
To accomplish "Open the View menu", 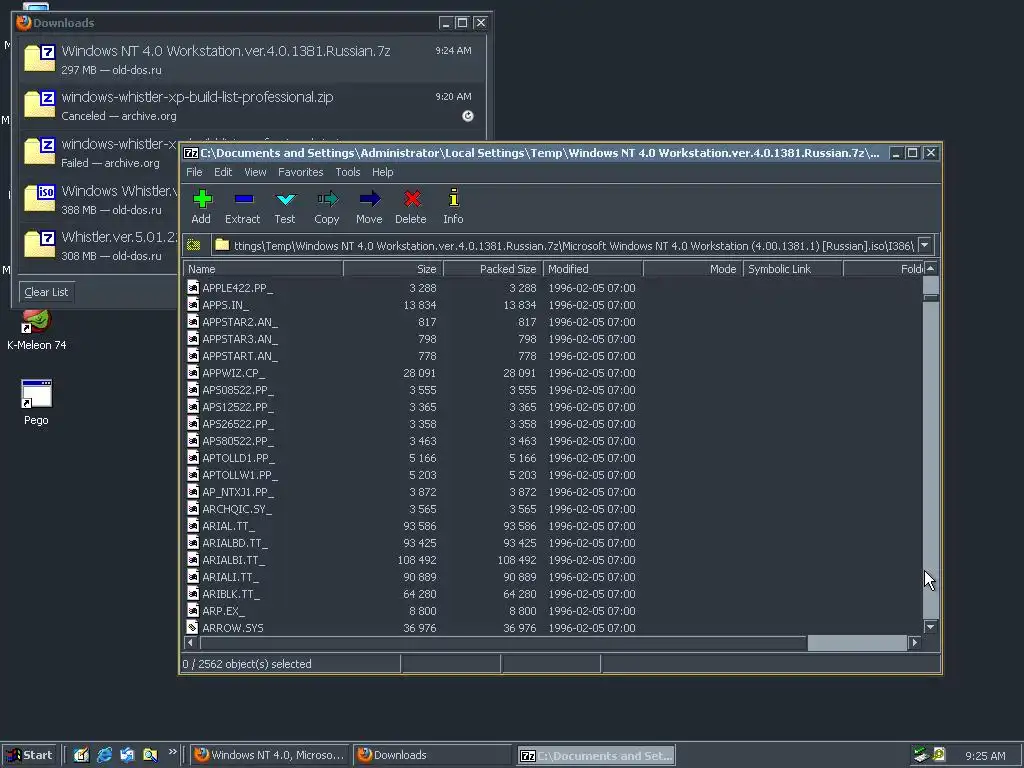I will coord(255,172).
